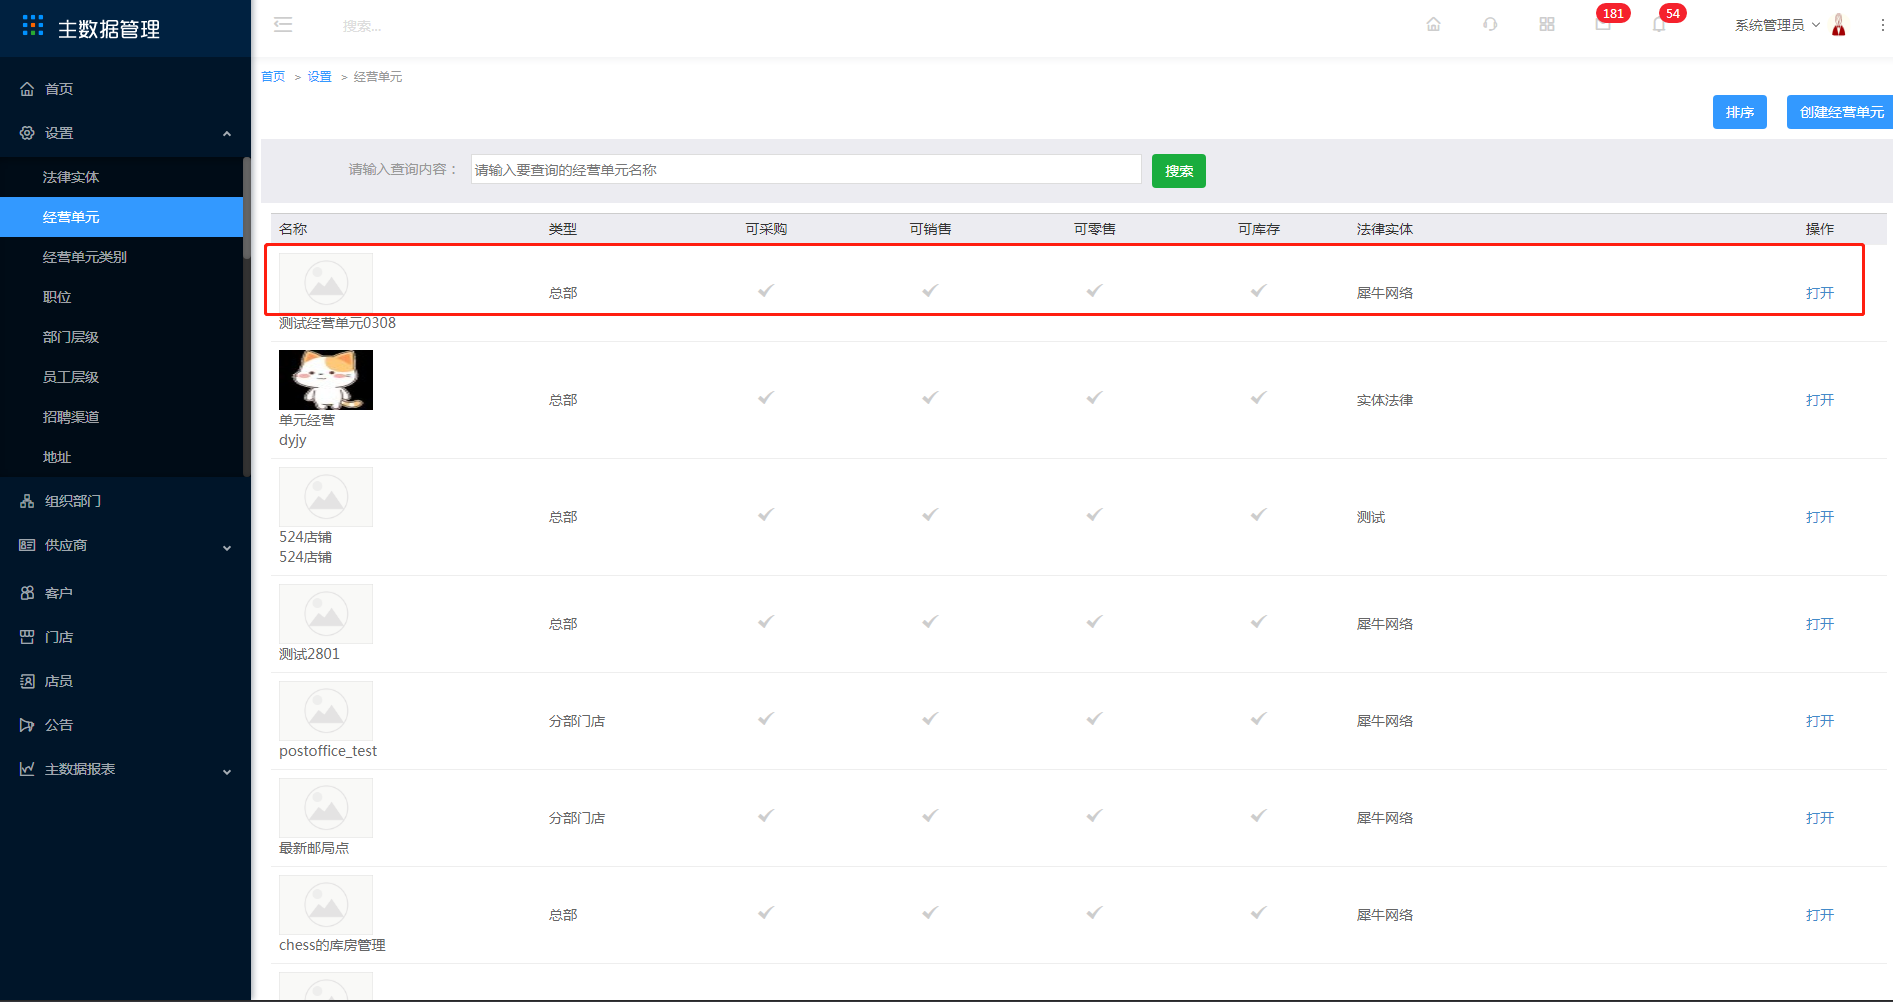Expand the 主数据报表 menu chevron

pos(227,771)
